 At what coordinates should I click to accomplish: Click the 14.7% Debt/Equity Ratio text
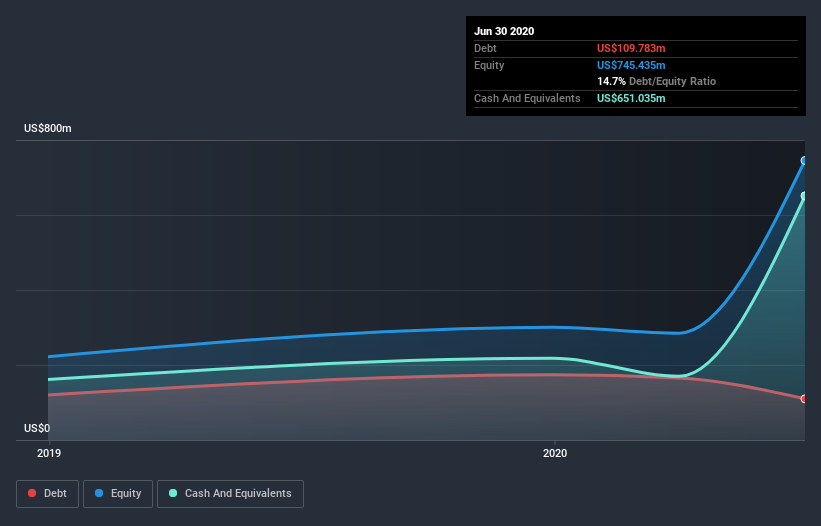click(657, 81)
